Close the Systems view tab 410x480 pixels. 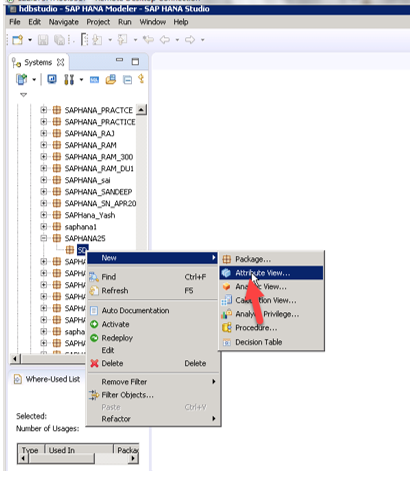tap(60, 62)
